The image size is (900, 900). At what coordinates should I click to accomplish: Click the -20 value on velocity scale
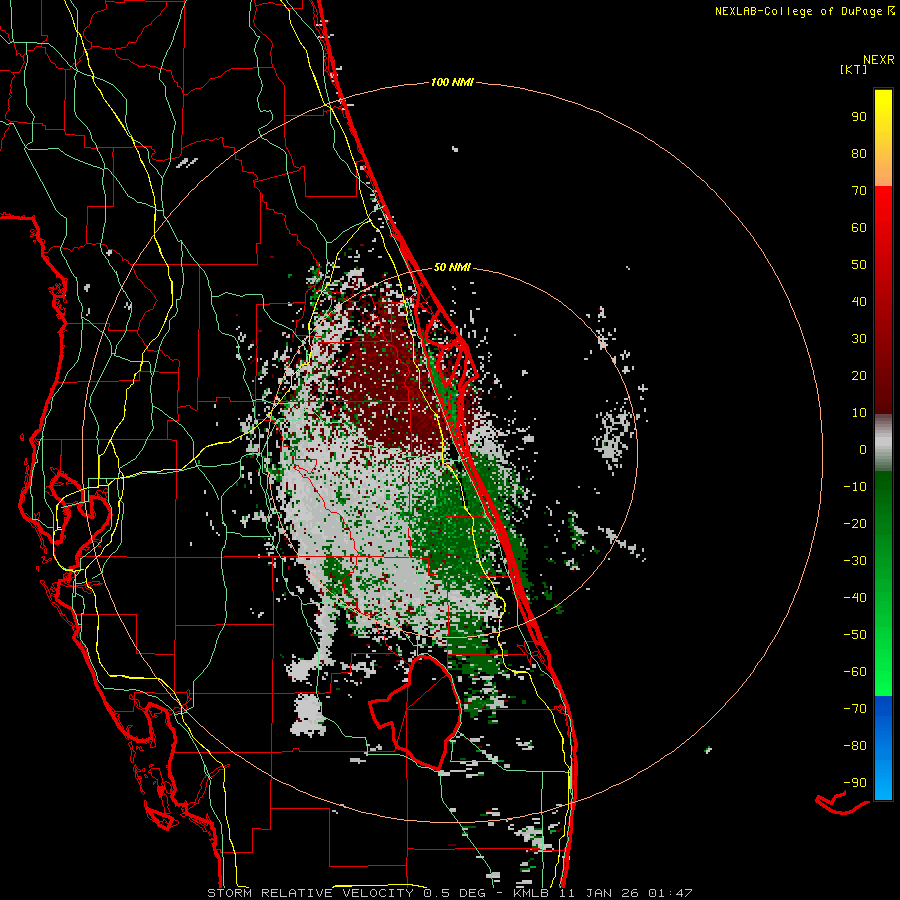click(855, 524)
